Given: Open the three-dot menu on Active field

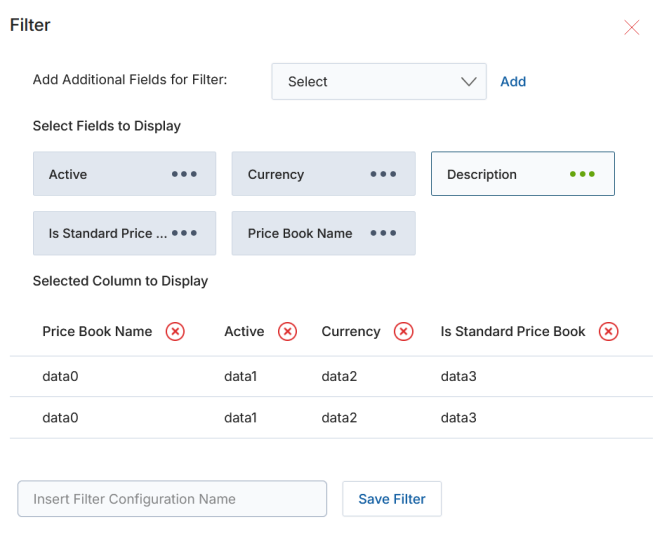Looking at the screenshot, I should pyautogui.click(x=184, y=174).
